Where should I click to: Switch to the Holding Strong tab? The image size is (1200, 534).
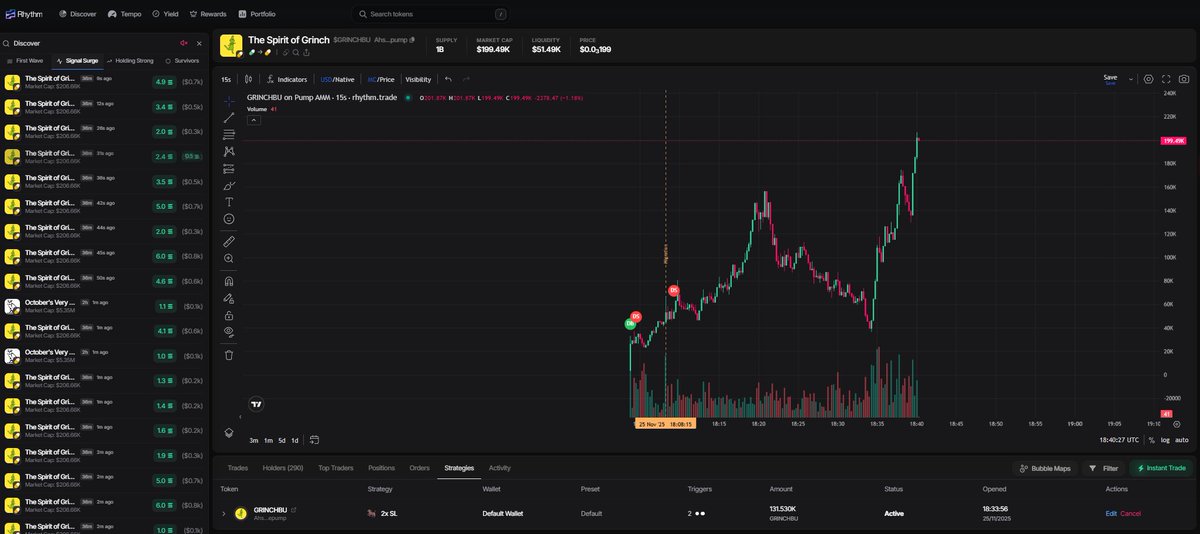point(129,60)
